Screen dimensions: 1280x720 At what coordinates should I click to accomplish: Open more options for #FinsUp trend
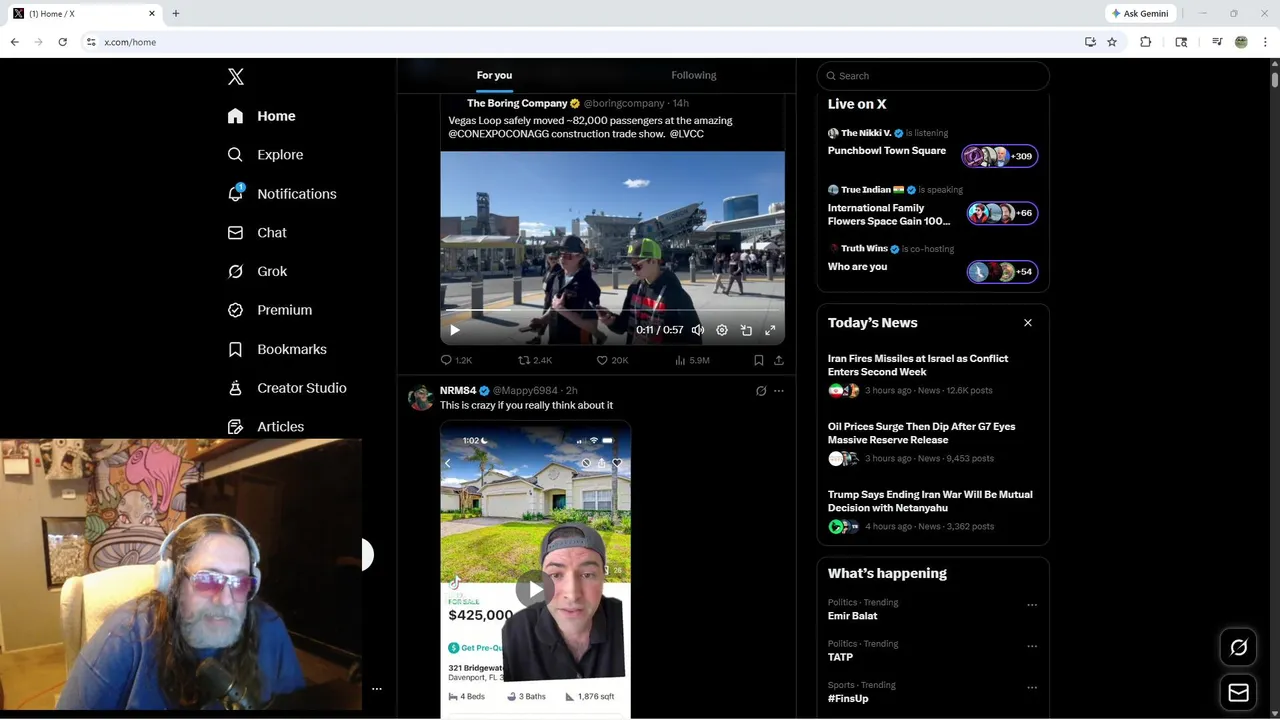(x=1032, y=688)
